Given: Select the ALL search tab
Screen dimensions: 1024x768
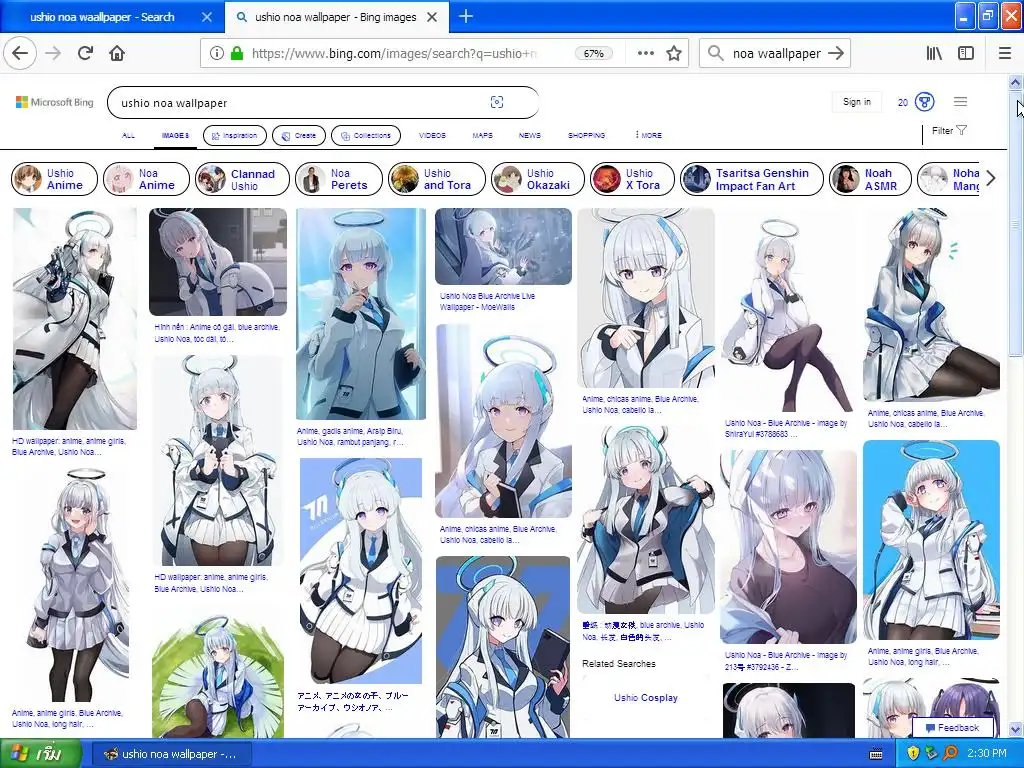Looking at the screenshot, I should tap(129, 135).
